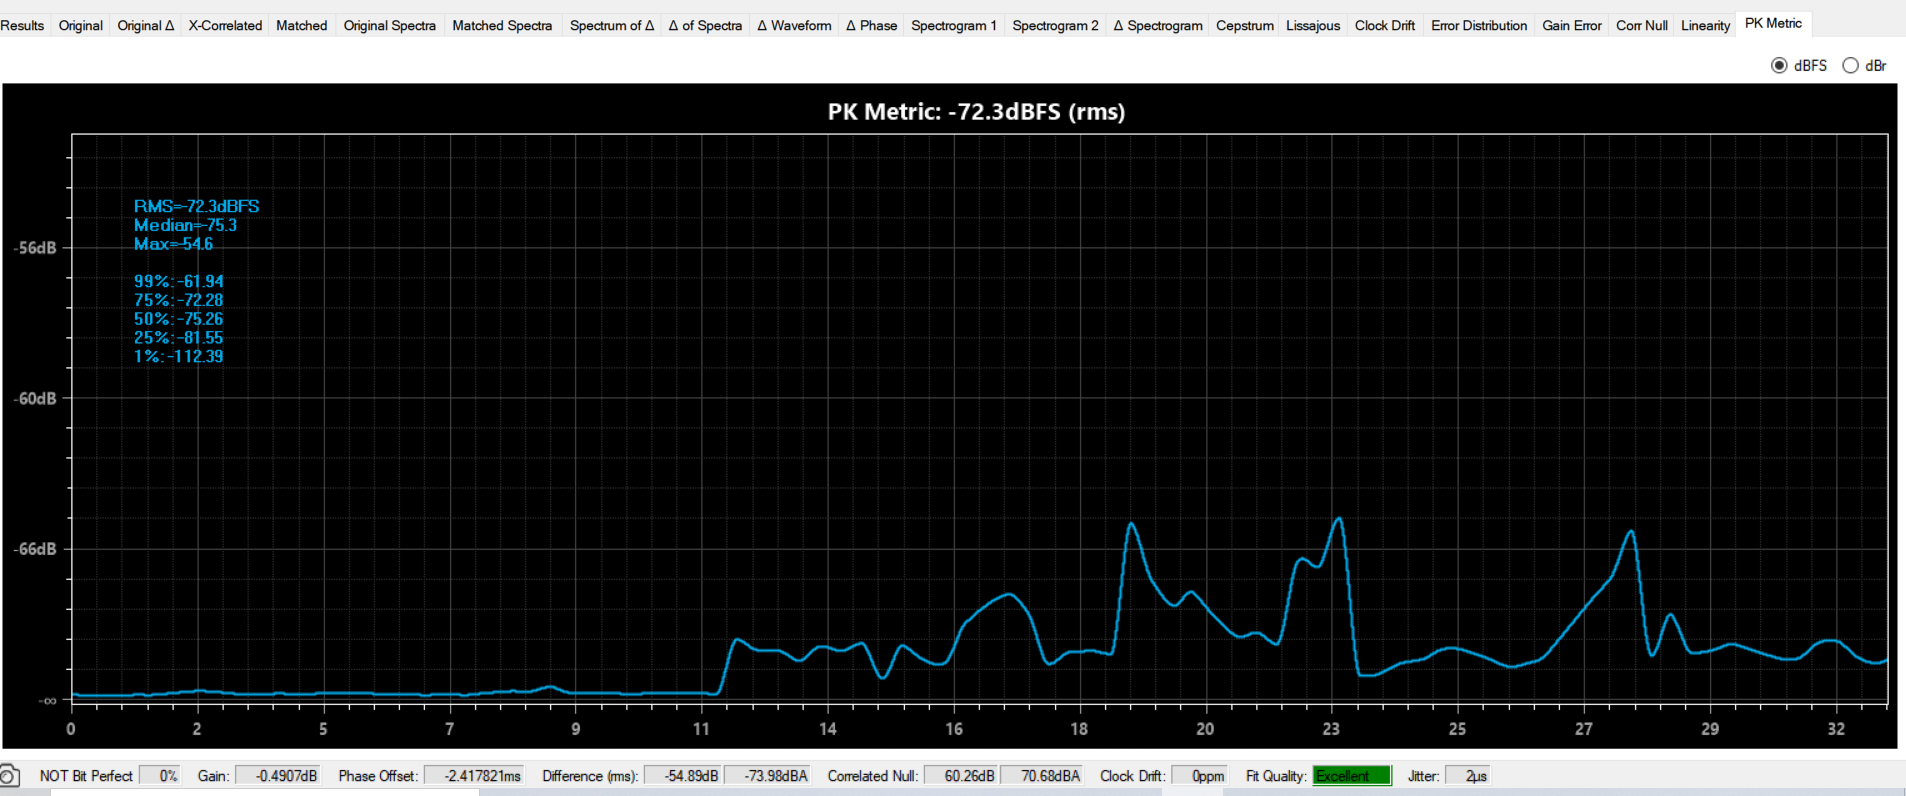Open the Linearity tab

tap(1706, 25)
